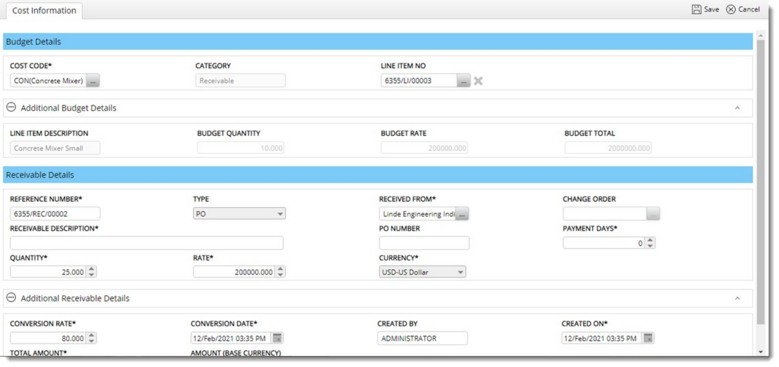Click the Line Item Description field
The height and width of the screenshot is (367, 779).
55,148
